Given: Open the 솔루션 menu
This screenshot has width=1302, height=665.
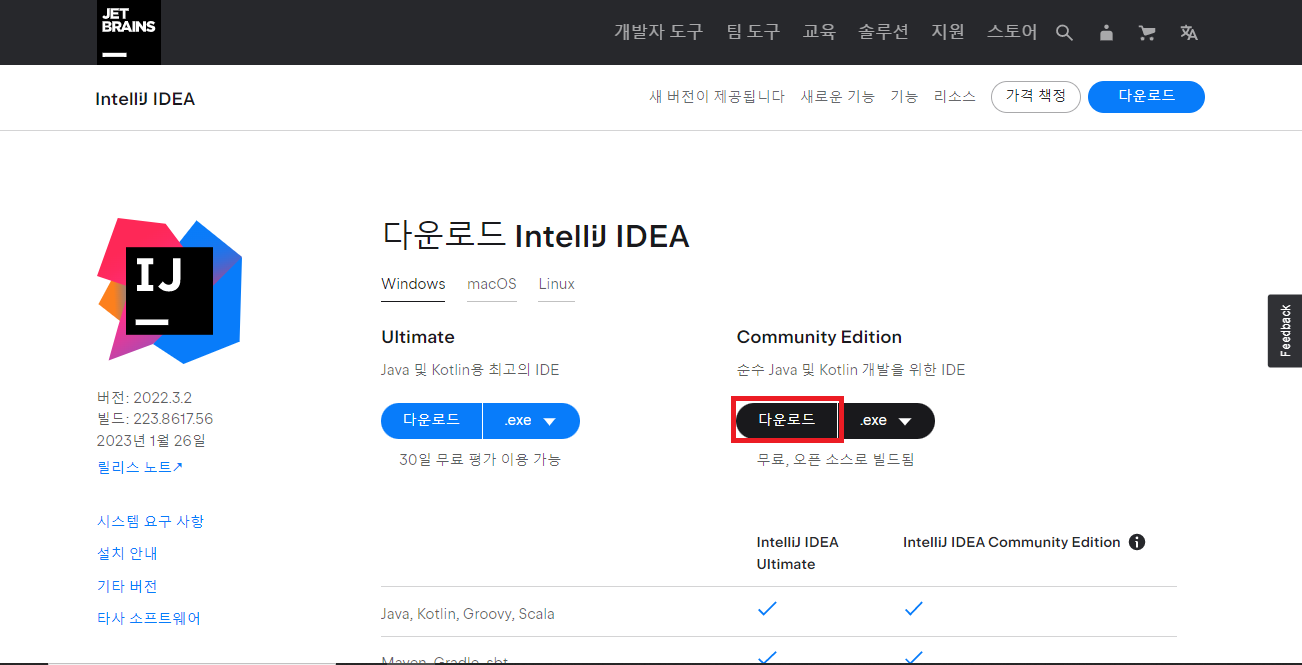Looking at the screenshot, I should (883, 32).
